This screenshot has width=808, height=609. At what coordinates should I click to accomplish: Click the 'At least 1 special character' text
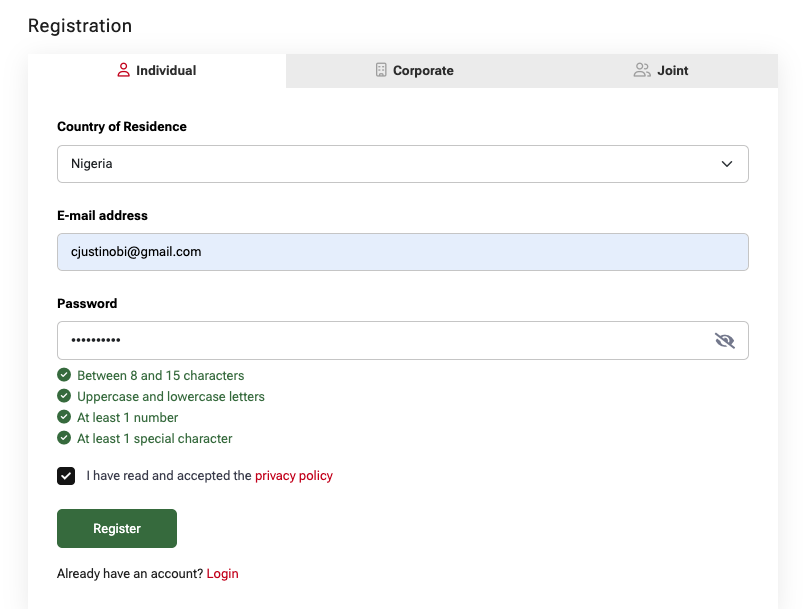click(x=155, y=438)
